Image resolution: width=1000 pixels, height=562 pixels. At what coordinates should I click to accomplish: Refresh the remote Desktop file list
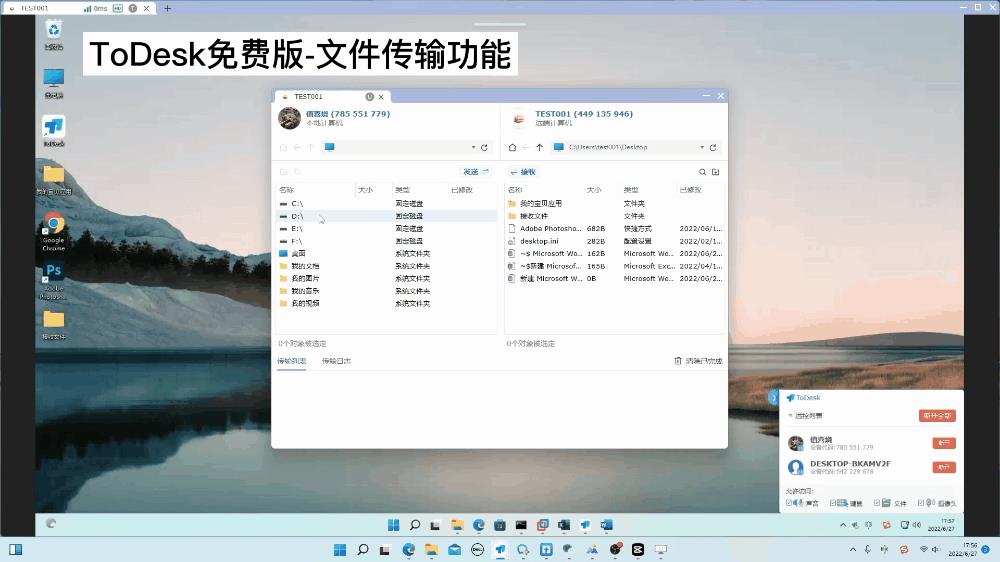pos(713,147)
